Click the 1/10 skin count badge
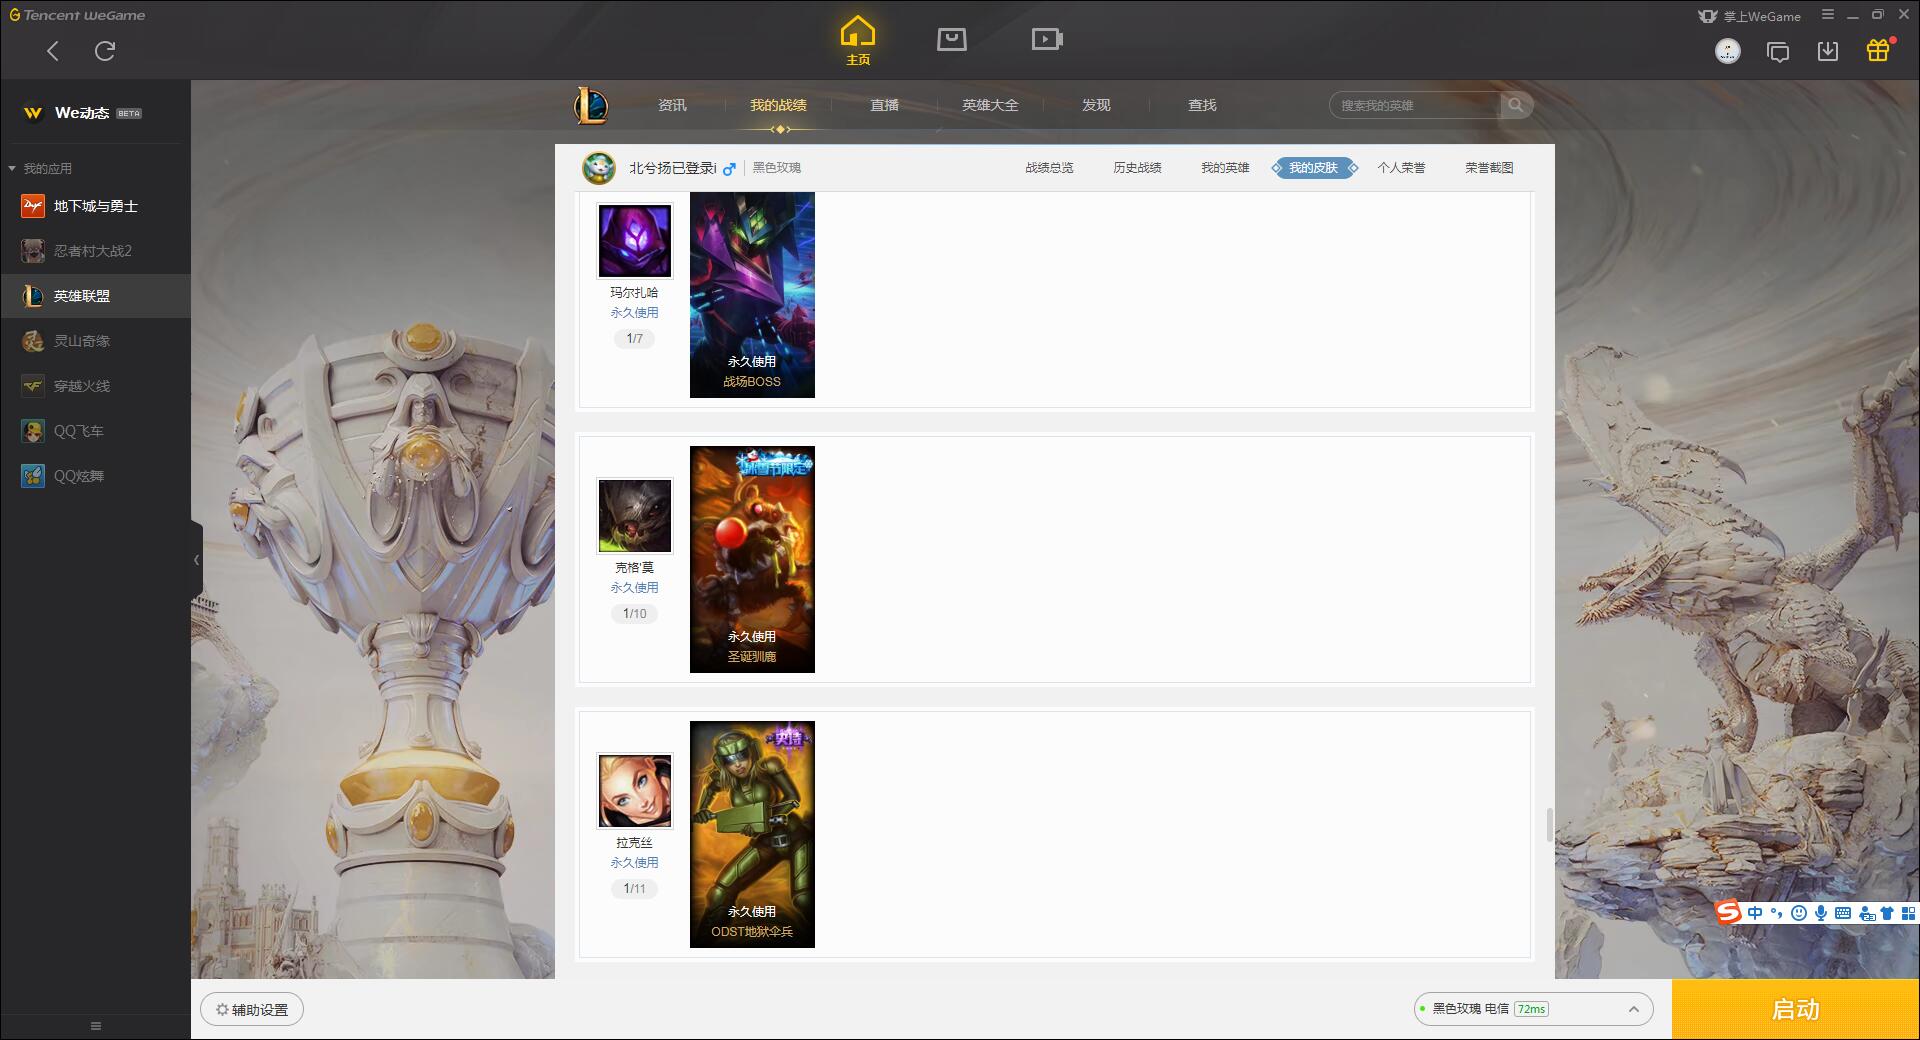Screen dimensions: 1920x1040 (x=635, y=614)
